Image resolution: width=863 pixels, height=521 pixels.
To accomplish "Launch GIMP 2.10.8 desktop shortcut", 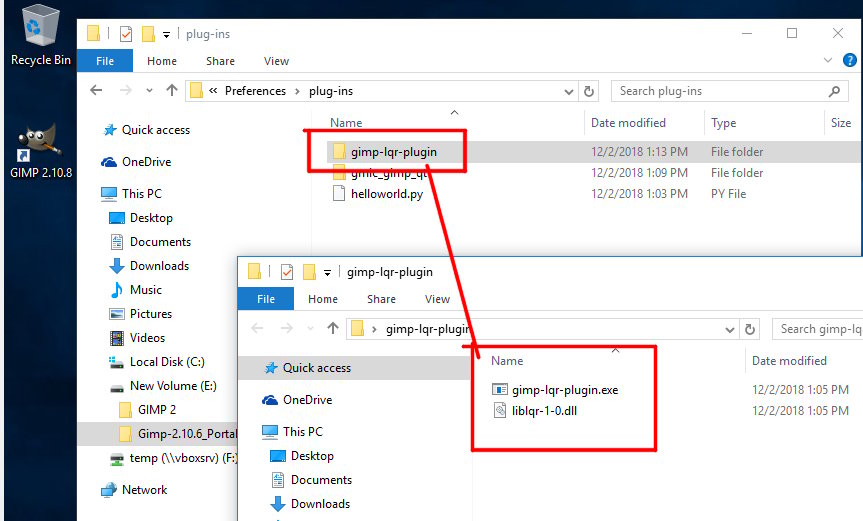I will pyautogui.click(x=41, y=150).
